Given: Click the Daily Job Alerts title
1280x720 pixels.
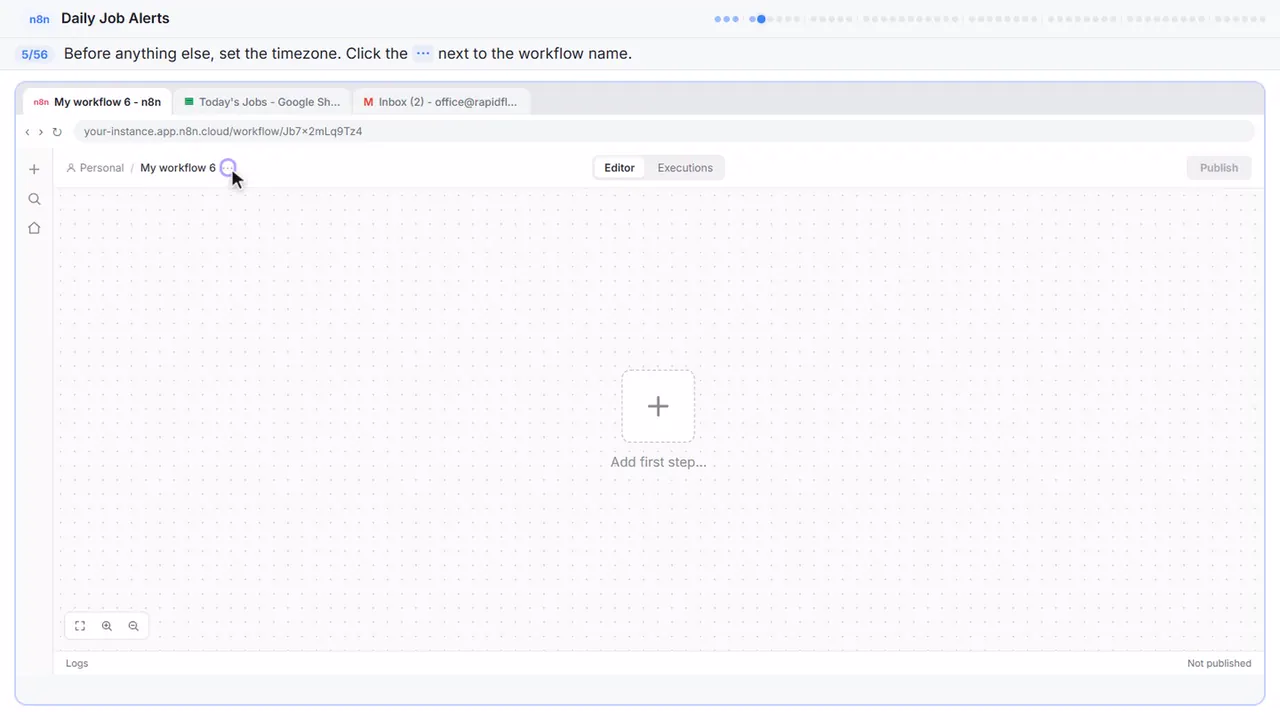Looking at the screenshot, I should pyautogui.click(x=115, y=18).
